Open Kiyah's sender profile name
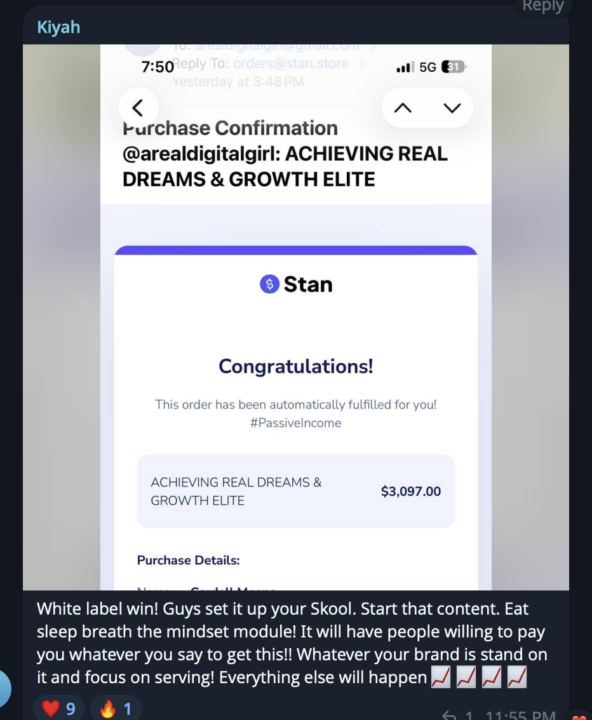Viewport: 592px width, 720px height. coord(58,27)
